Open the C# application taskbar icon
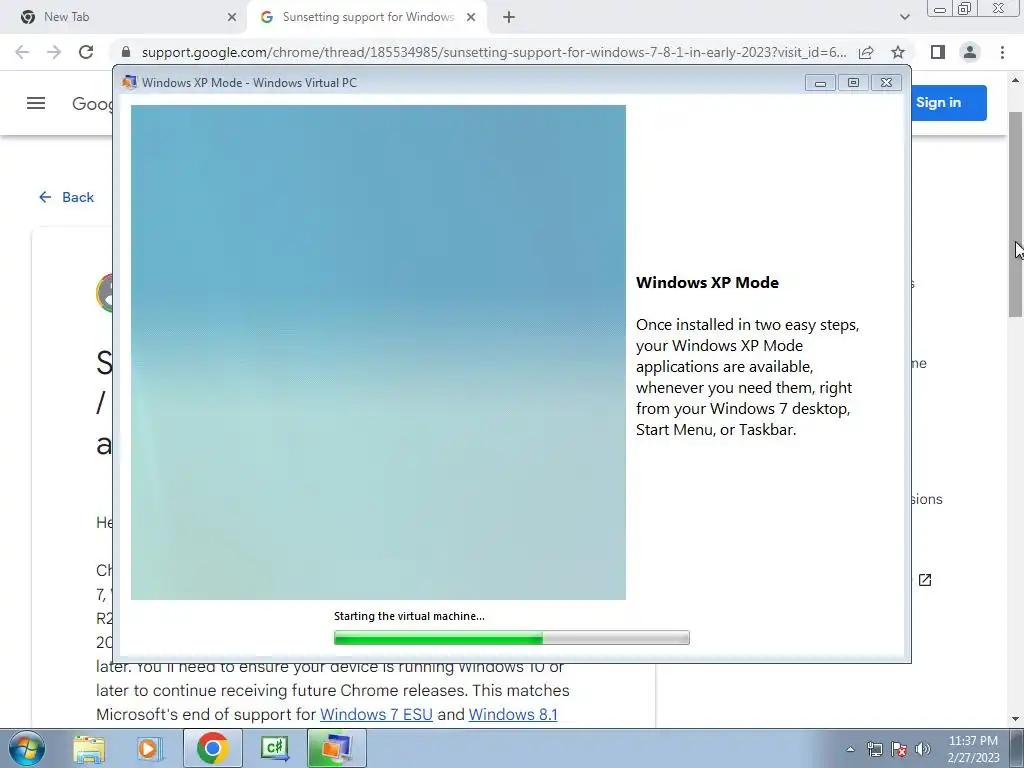Viewport: 1024px width, 768px height. click(x=274, y=748)
